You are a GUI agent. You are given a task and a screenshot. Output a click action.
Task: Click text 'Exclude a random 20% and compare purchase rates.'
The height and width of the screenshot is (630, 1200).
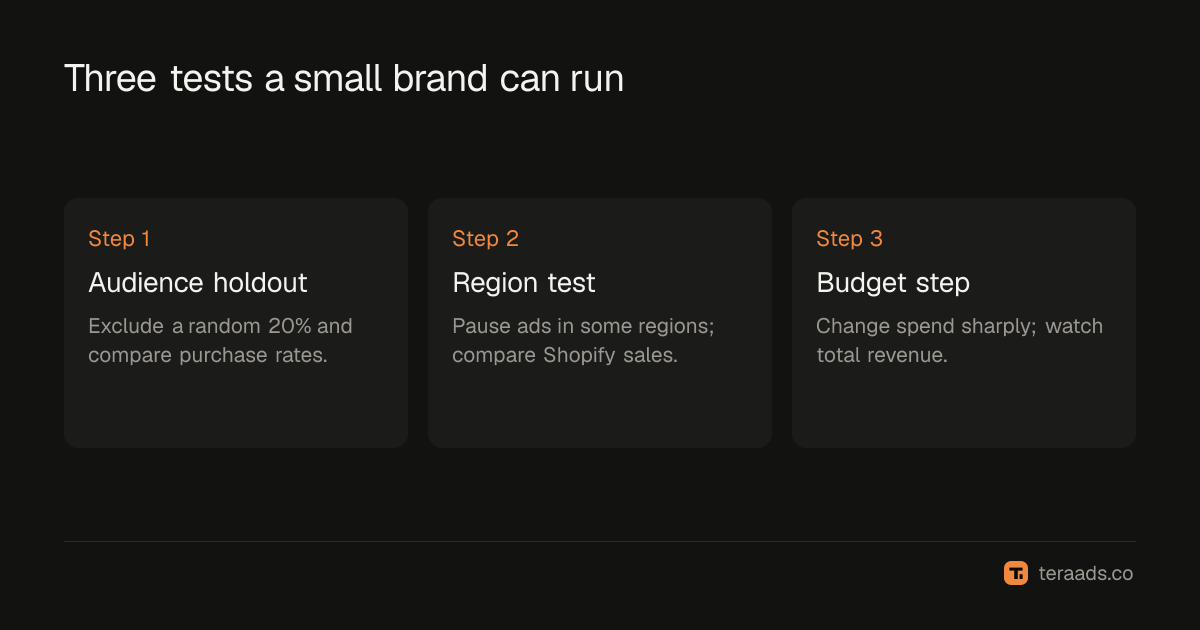point(220,341)
